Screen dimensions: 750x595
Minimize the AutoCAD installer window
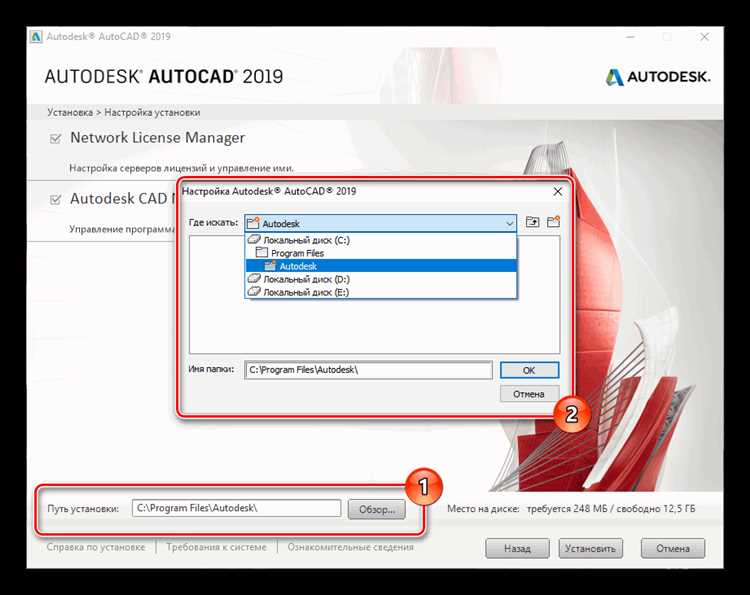pyautogui.click(x=630, y=37)
